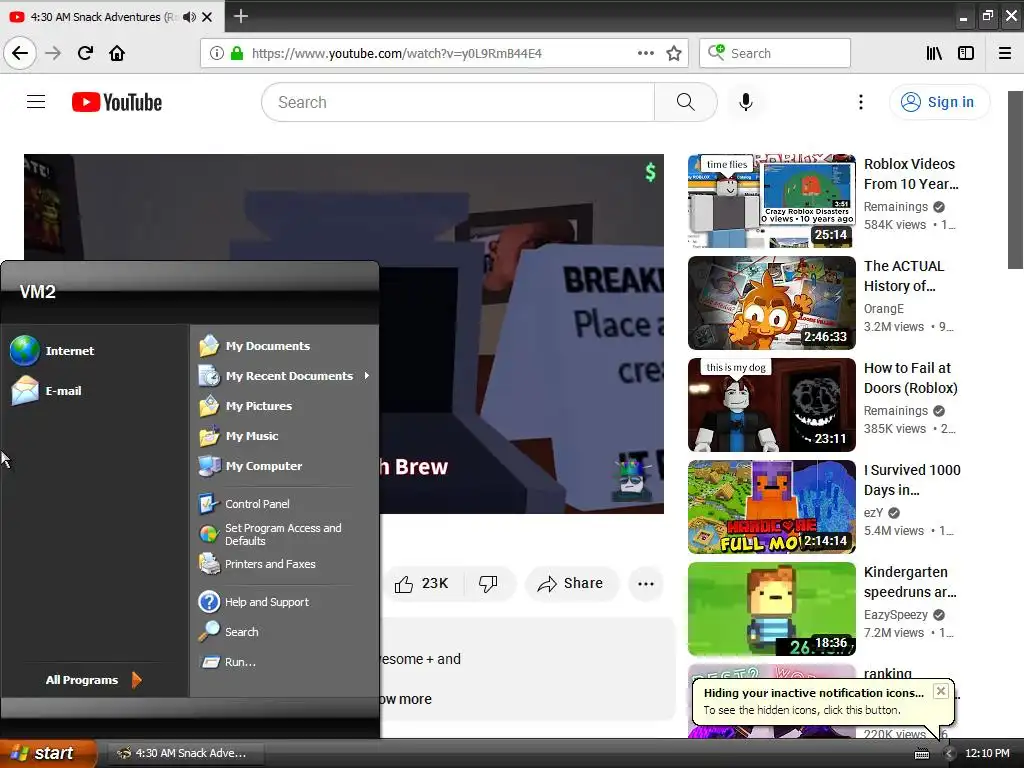Screen dimensions: 1024x768
Task: Sign in to YouTube
Action: click(x=939, y=102)
